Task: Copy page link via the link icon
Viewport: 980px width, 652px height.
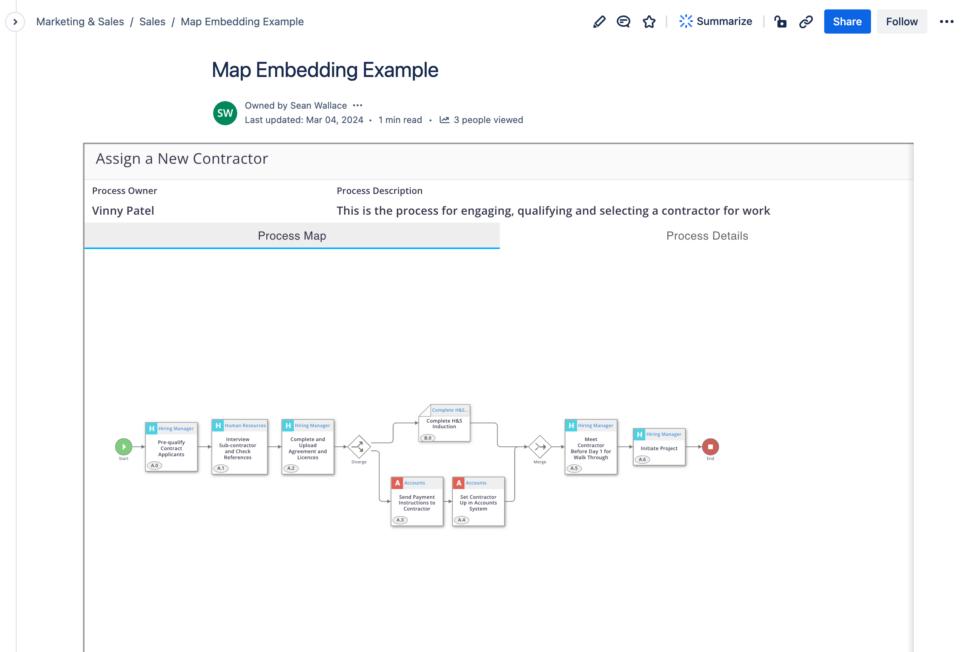Action: click(806, 21)
